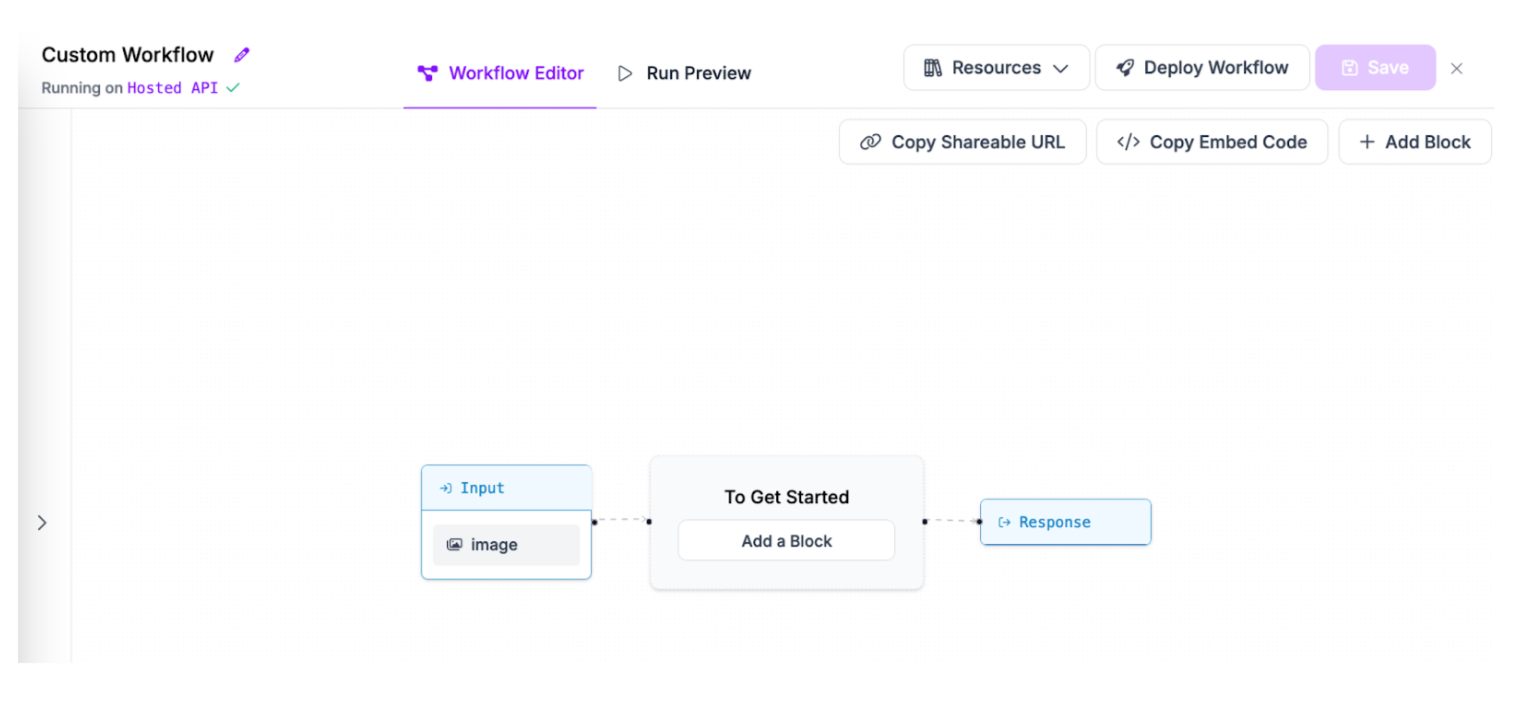Open the Hosted API link
The width and height of the screenshot is (1524, 702).
tap(172, 88)
